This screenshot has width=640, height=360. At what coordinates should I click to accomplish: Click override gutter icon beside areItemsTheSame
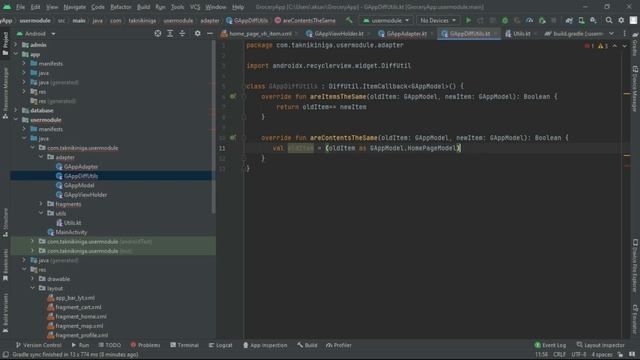(233, 96)
